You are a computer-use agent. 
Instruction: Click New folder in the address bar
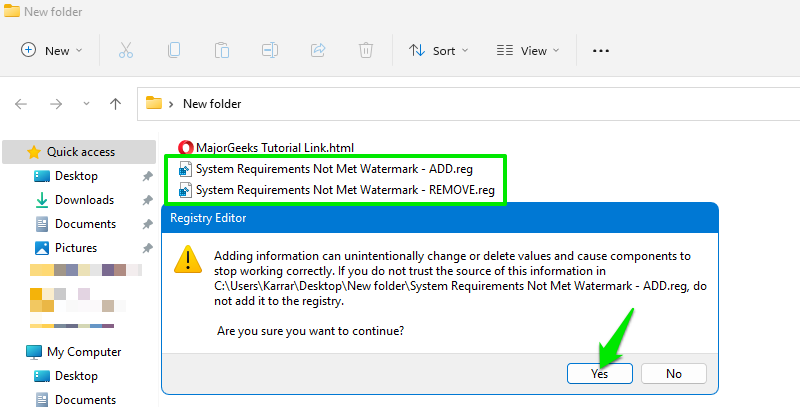212,104
